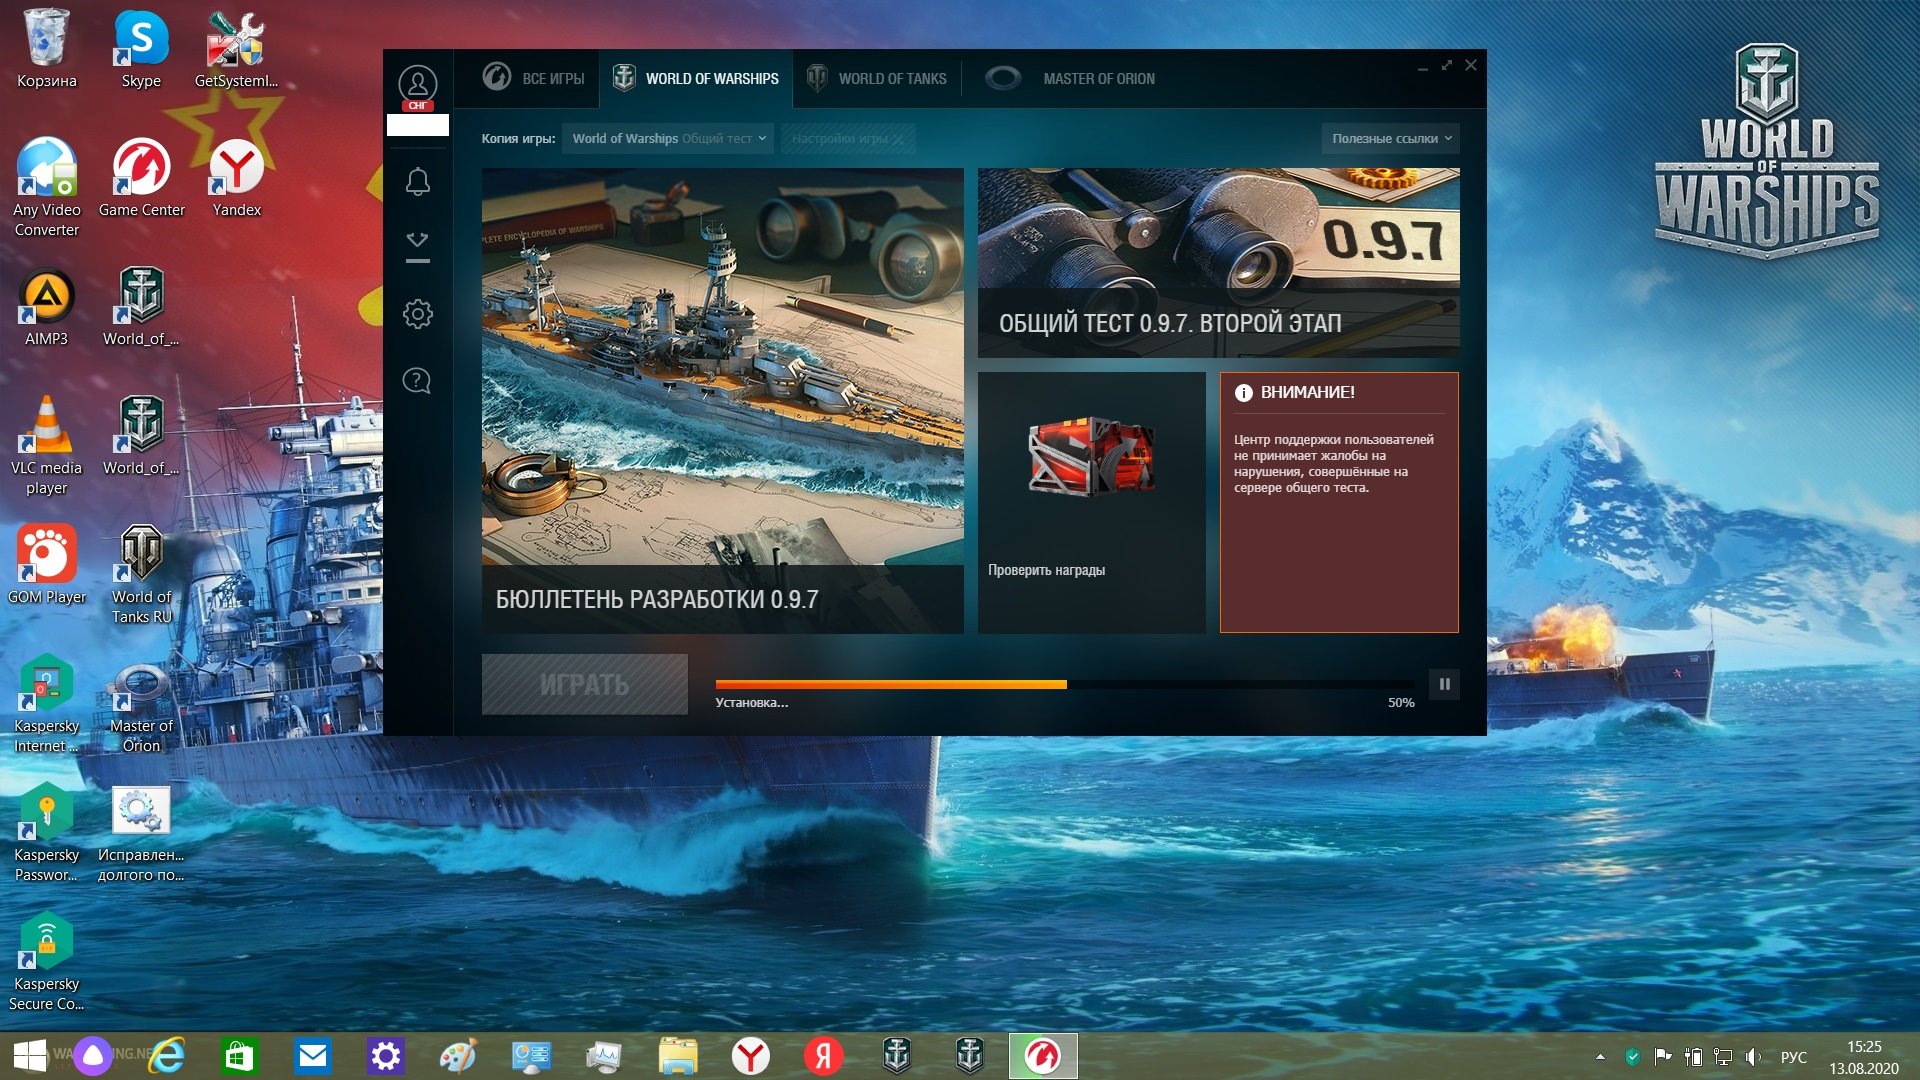The width and height of the screenshot is (1920, 1080).
Task: Click the orange installation progress bar
Action: [x=1065, y=685]
